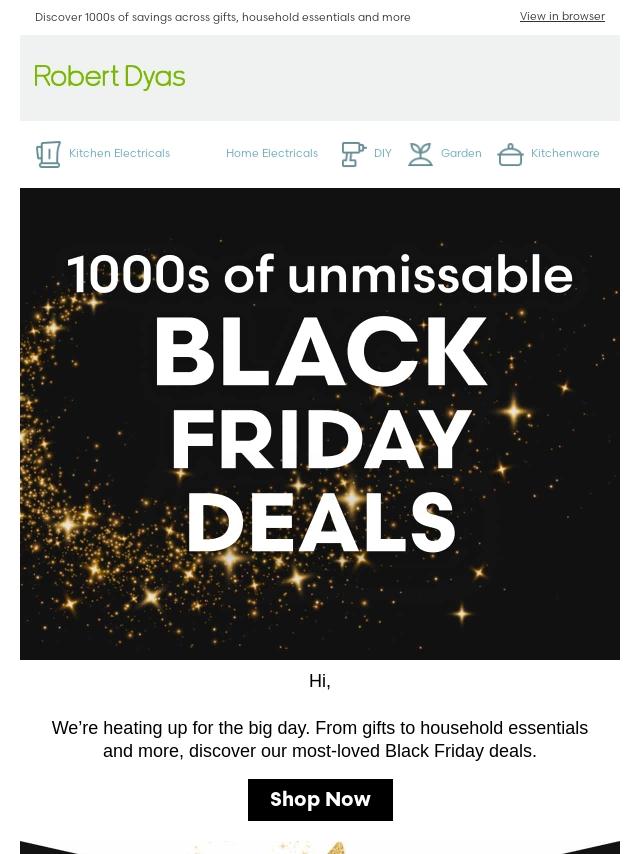Click the kettle icon for Kitchen Electricals
This screenshot has width=640, height=854.
click(x=48, y=154)
